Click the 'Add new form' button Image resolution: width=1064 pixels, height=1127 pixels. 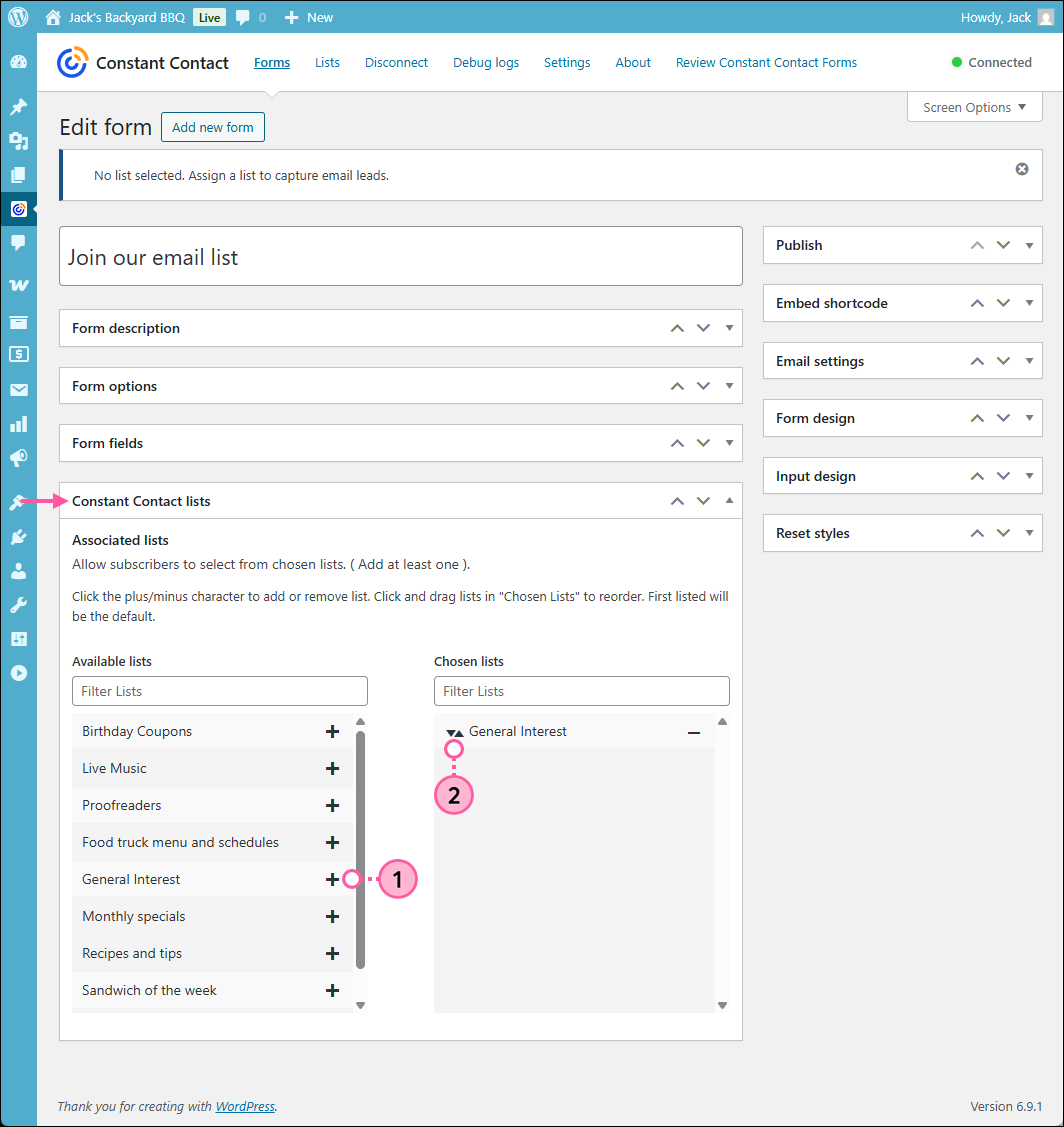pos(212,127)
